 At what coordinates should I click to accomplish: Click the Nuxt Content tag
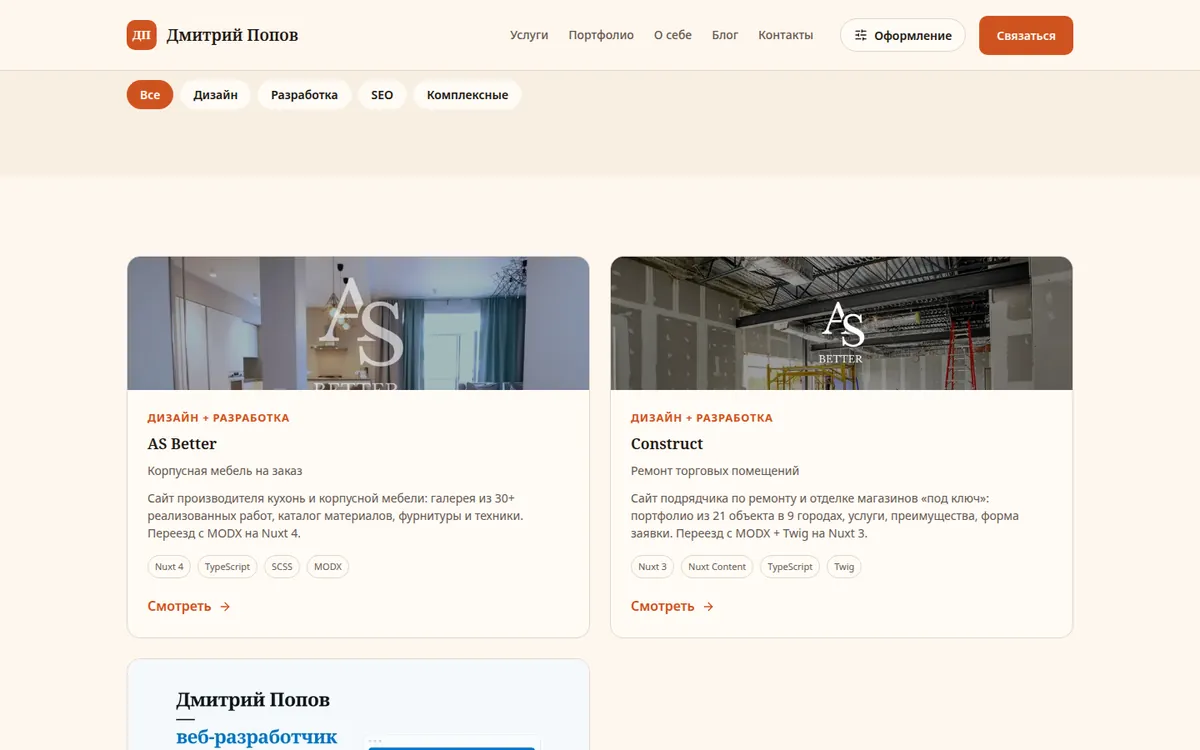coord(717,567)
